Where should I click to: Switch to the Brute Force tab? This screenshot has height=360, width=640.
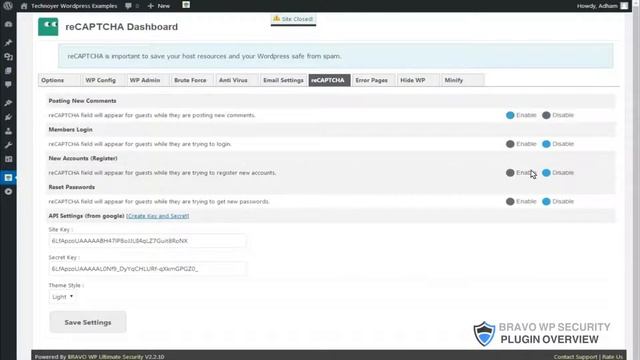[190, 80]
